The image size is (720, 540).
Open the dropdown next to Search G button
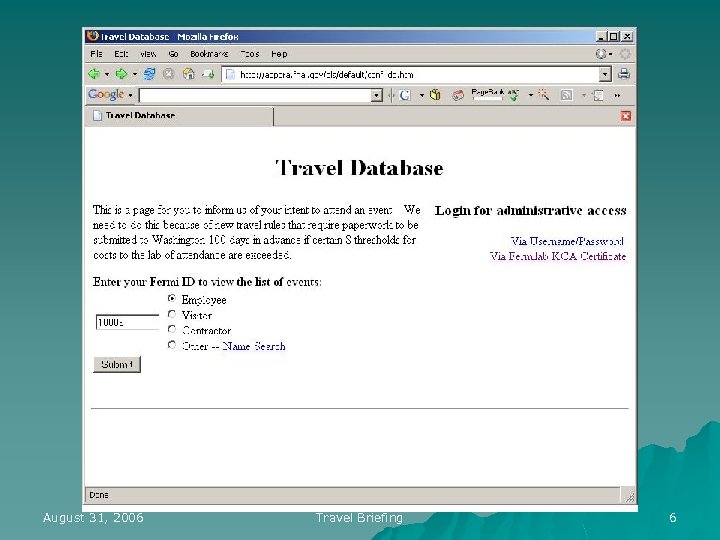pyautogui.click(x=422, y=96)
